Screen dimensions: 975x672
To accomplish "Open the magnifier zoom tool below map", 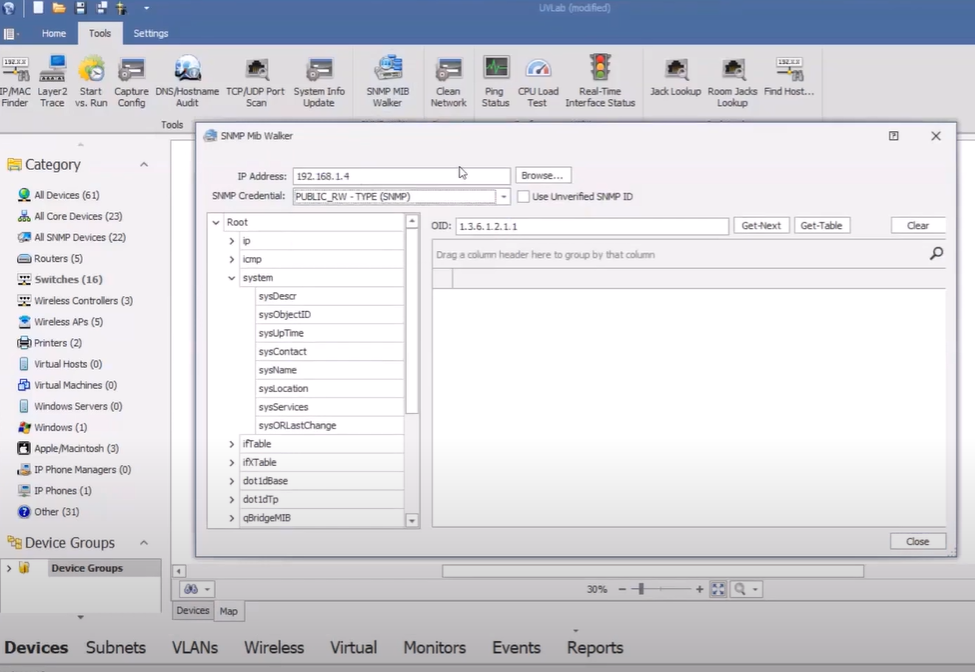I will pyautogui.click(x=740, y=589).
